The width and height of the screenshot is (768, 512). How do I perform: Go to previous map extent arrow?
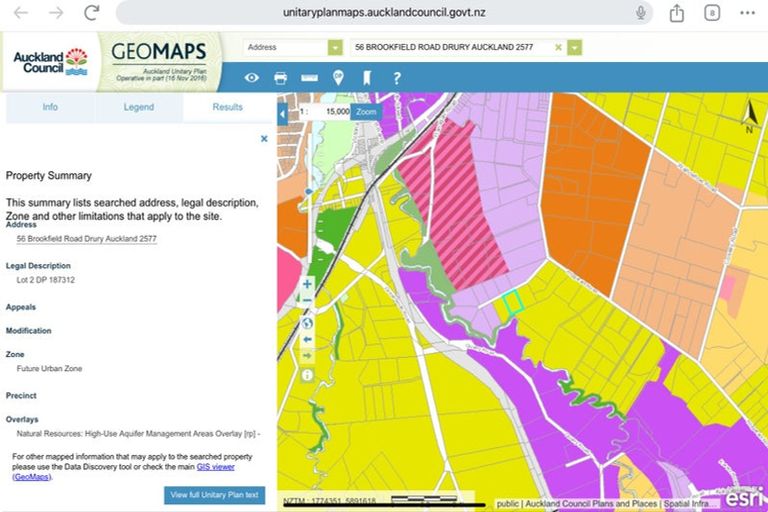pyautogui.click(x=307, y=339)
